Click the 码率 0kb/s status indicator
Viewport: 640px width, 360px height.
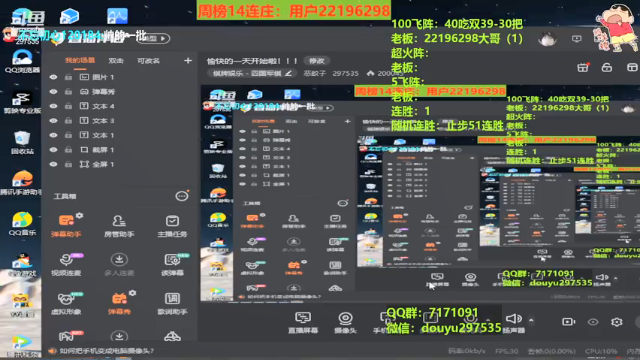click(467, 351)
